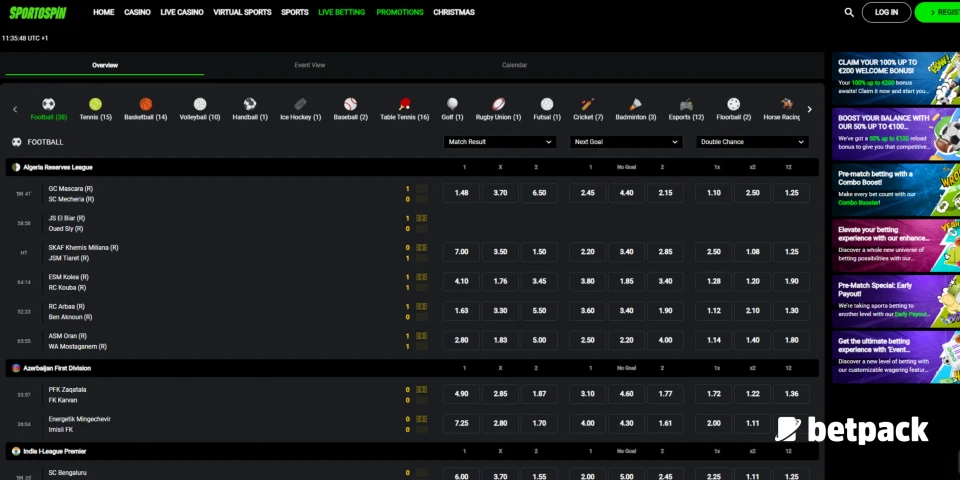Select the Tennis sport icon
Screen dimensions: 960x480
[95, 104]
